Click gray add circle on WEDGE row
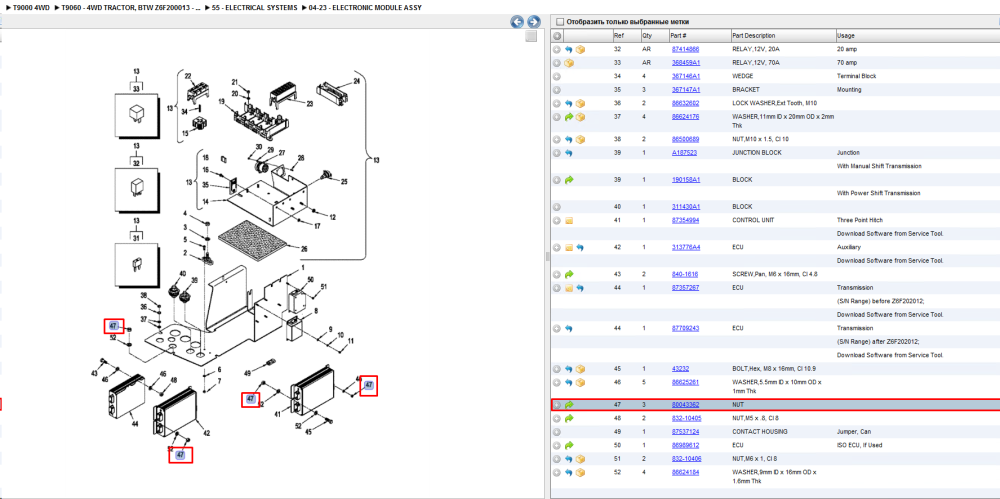Image resolution: width=1000 pixels, height=499 pixels. click(557, 76)
